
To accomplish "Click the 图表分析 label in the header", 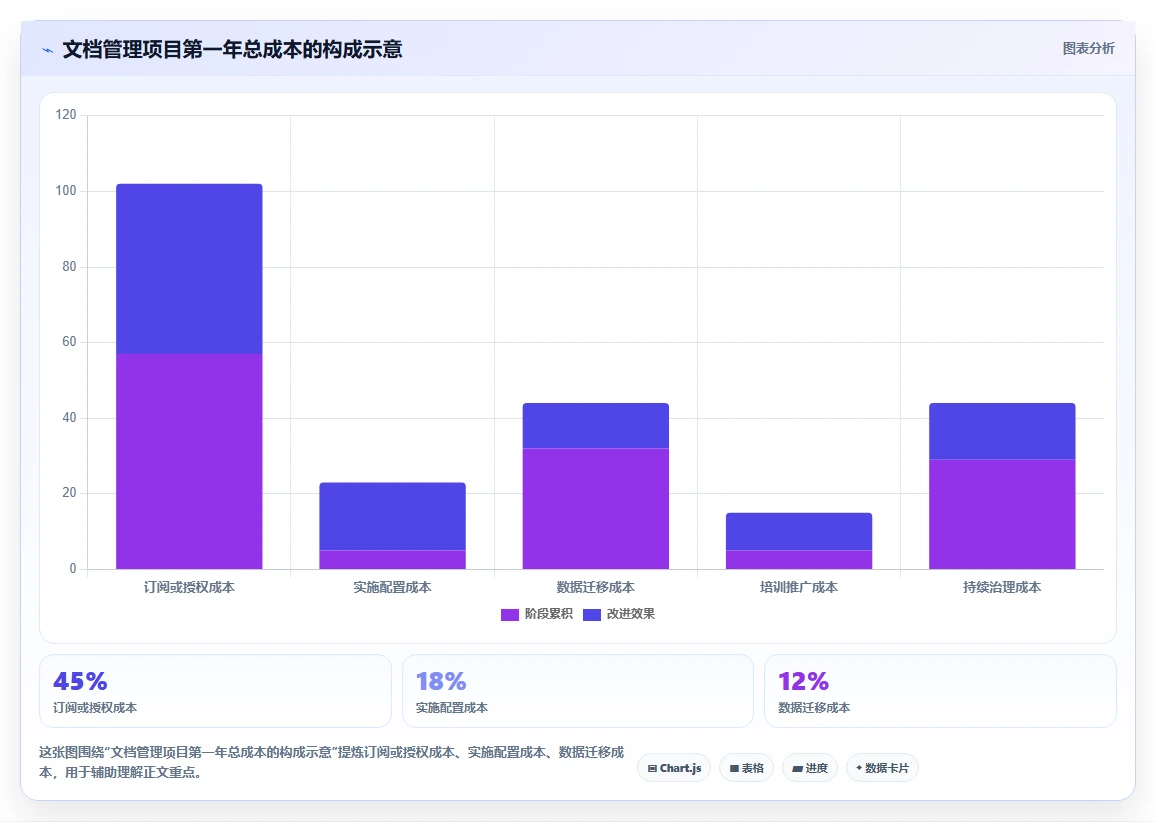I will 1088,49.
